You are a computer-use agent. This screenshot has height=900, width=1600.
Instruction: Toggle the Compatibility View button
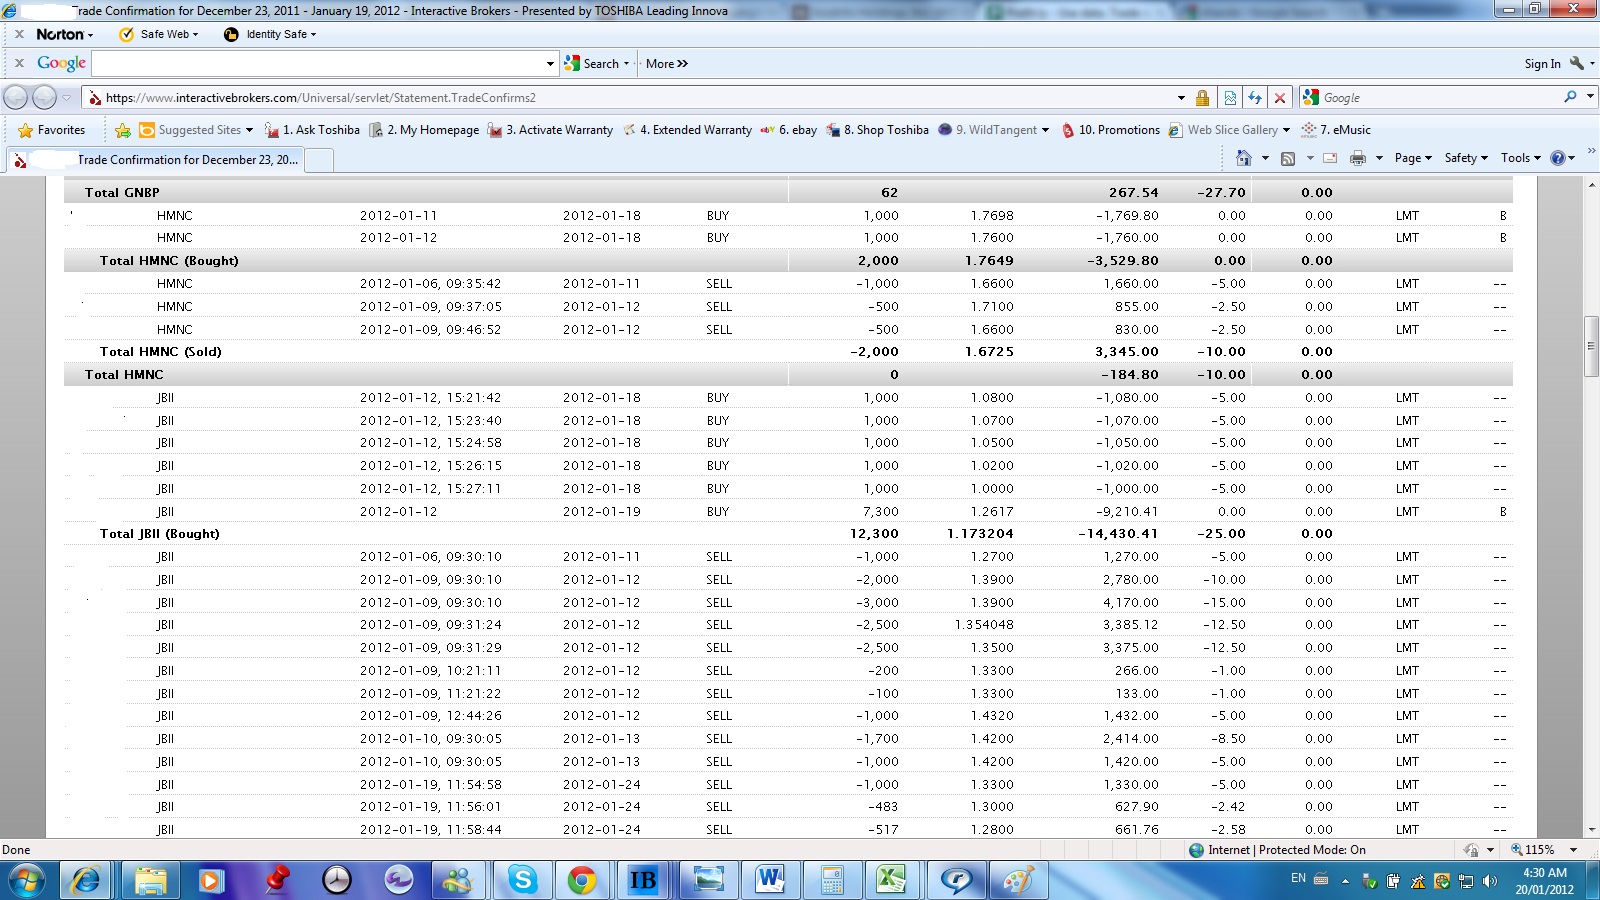click(1230, 98)
